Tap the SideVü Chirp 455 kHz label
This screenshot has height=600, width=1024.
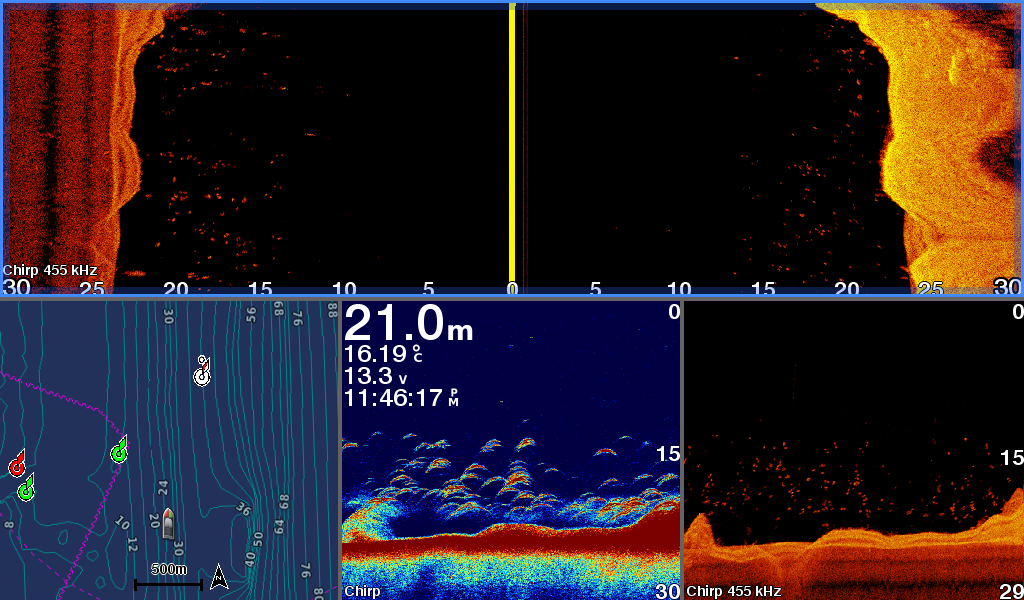[x=50, y=270]
